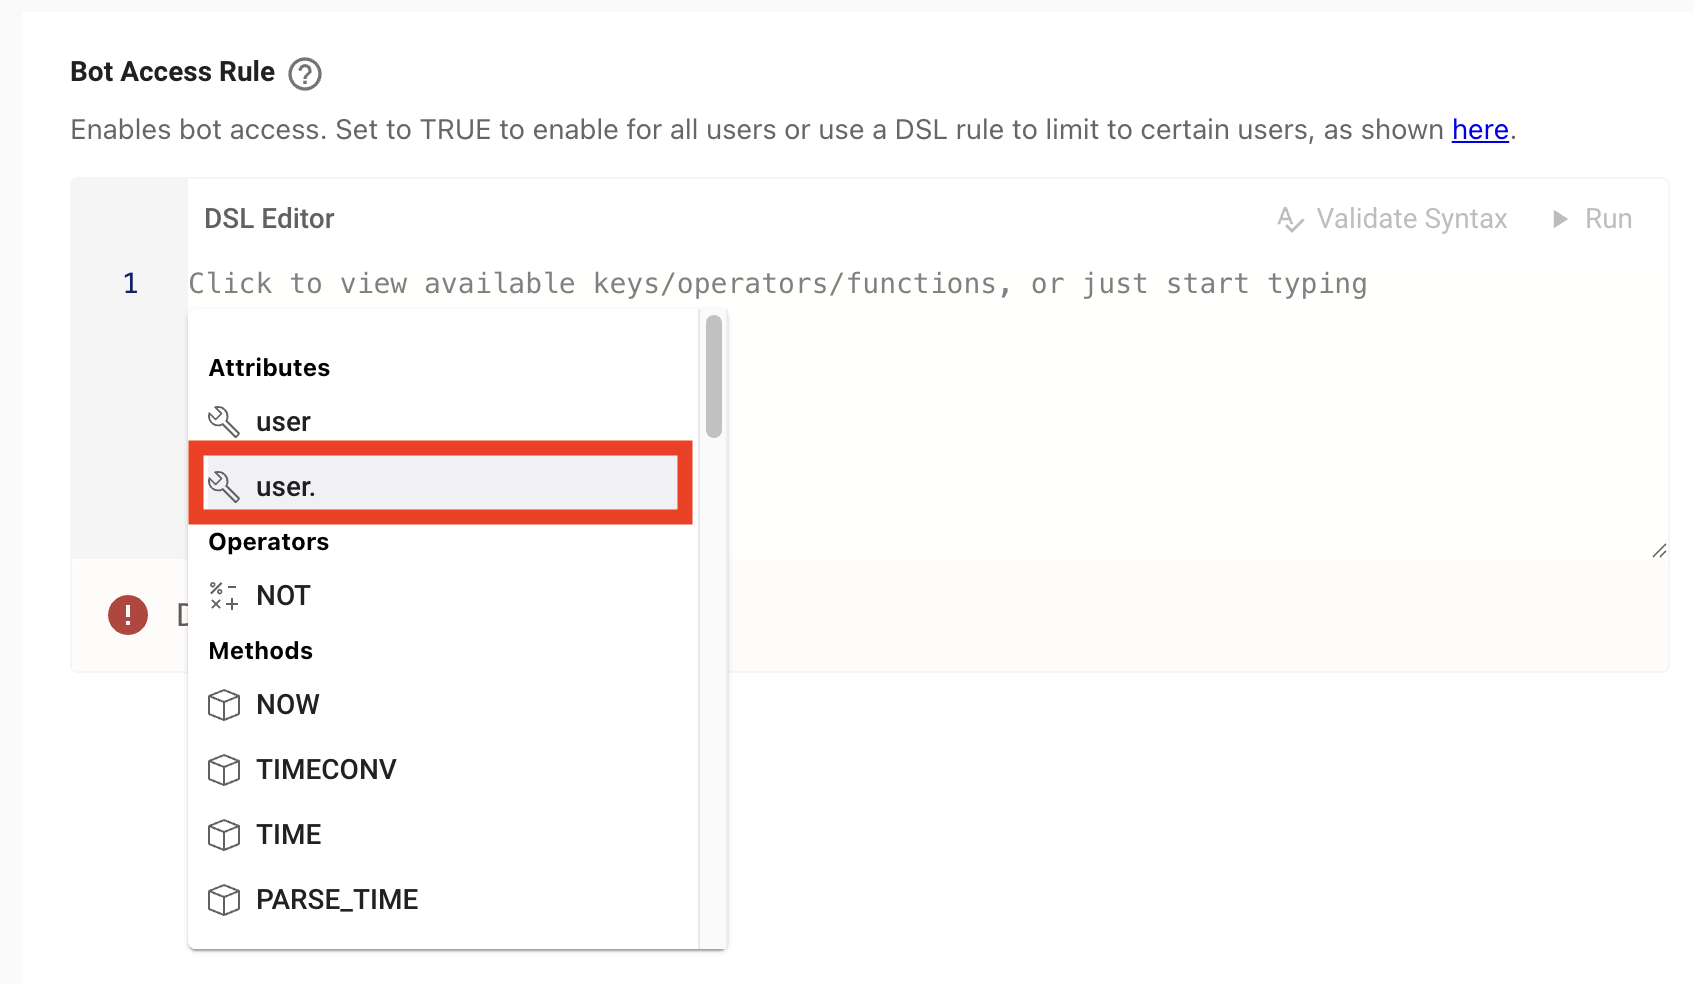Click the wrench icon next to user
Viewport: 1694px width, 984px height.
(x=224, y=422)
